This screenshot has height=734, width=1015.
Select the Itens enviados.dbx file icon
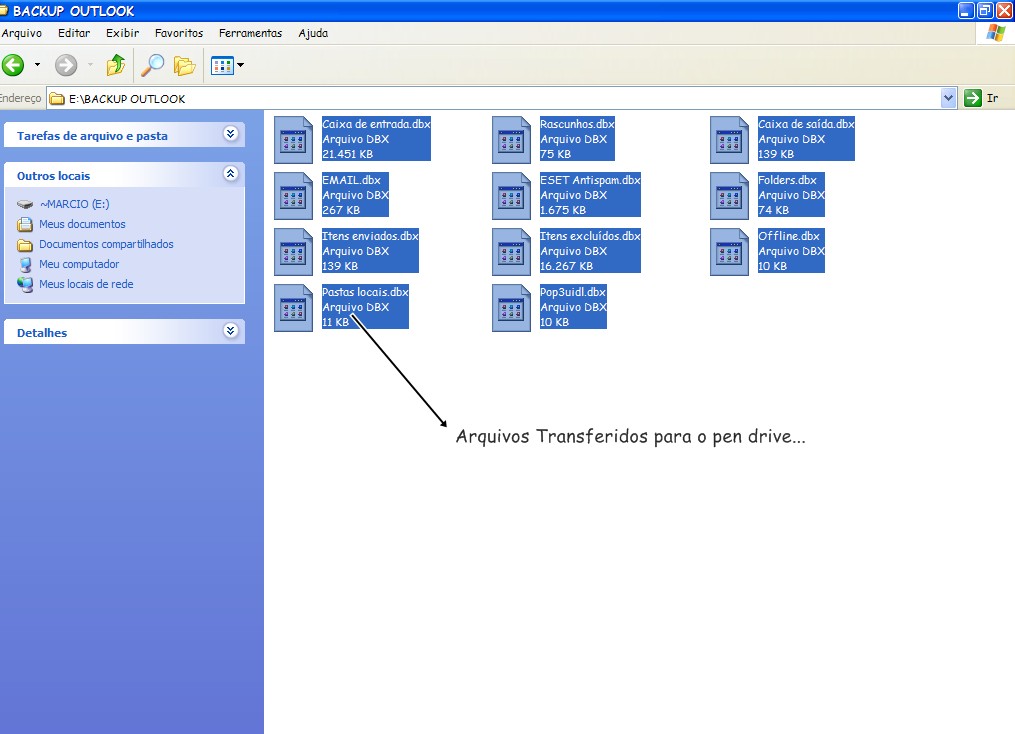pyautogui.click(x=293, y=252)
